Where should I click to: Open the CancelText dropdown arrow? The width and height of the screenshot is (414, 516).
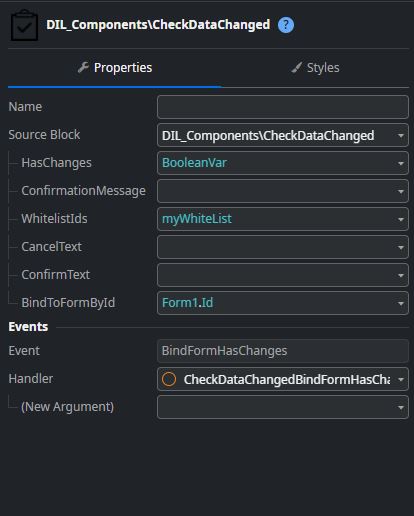coord(401,247)
